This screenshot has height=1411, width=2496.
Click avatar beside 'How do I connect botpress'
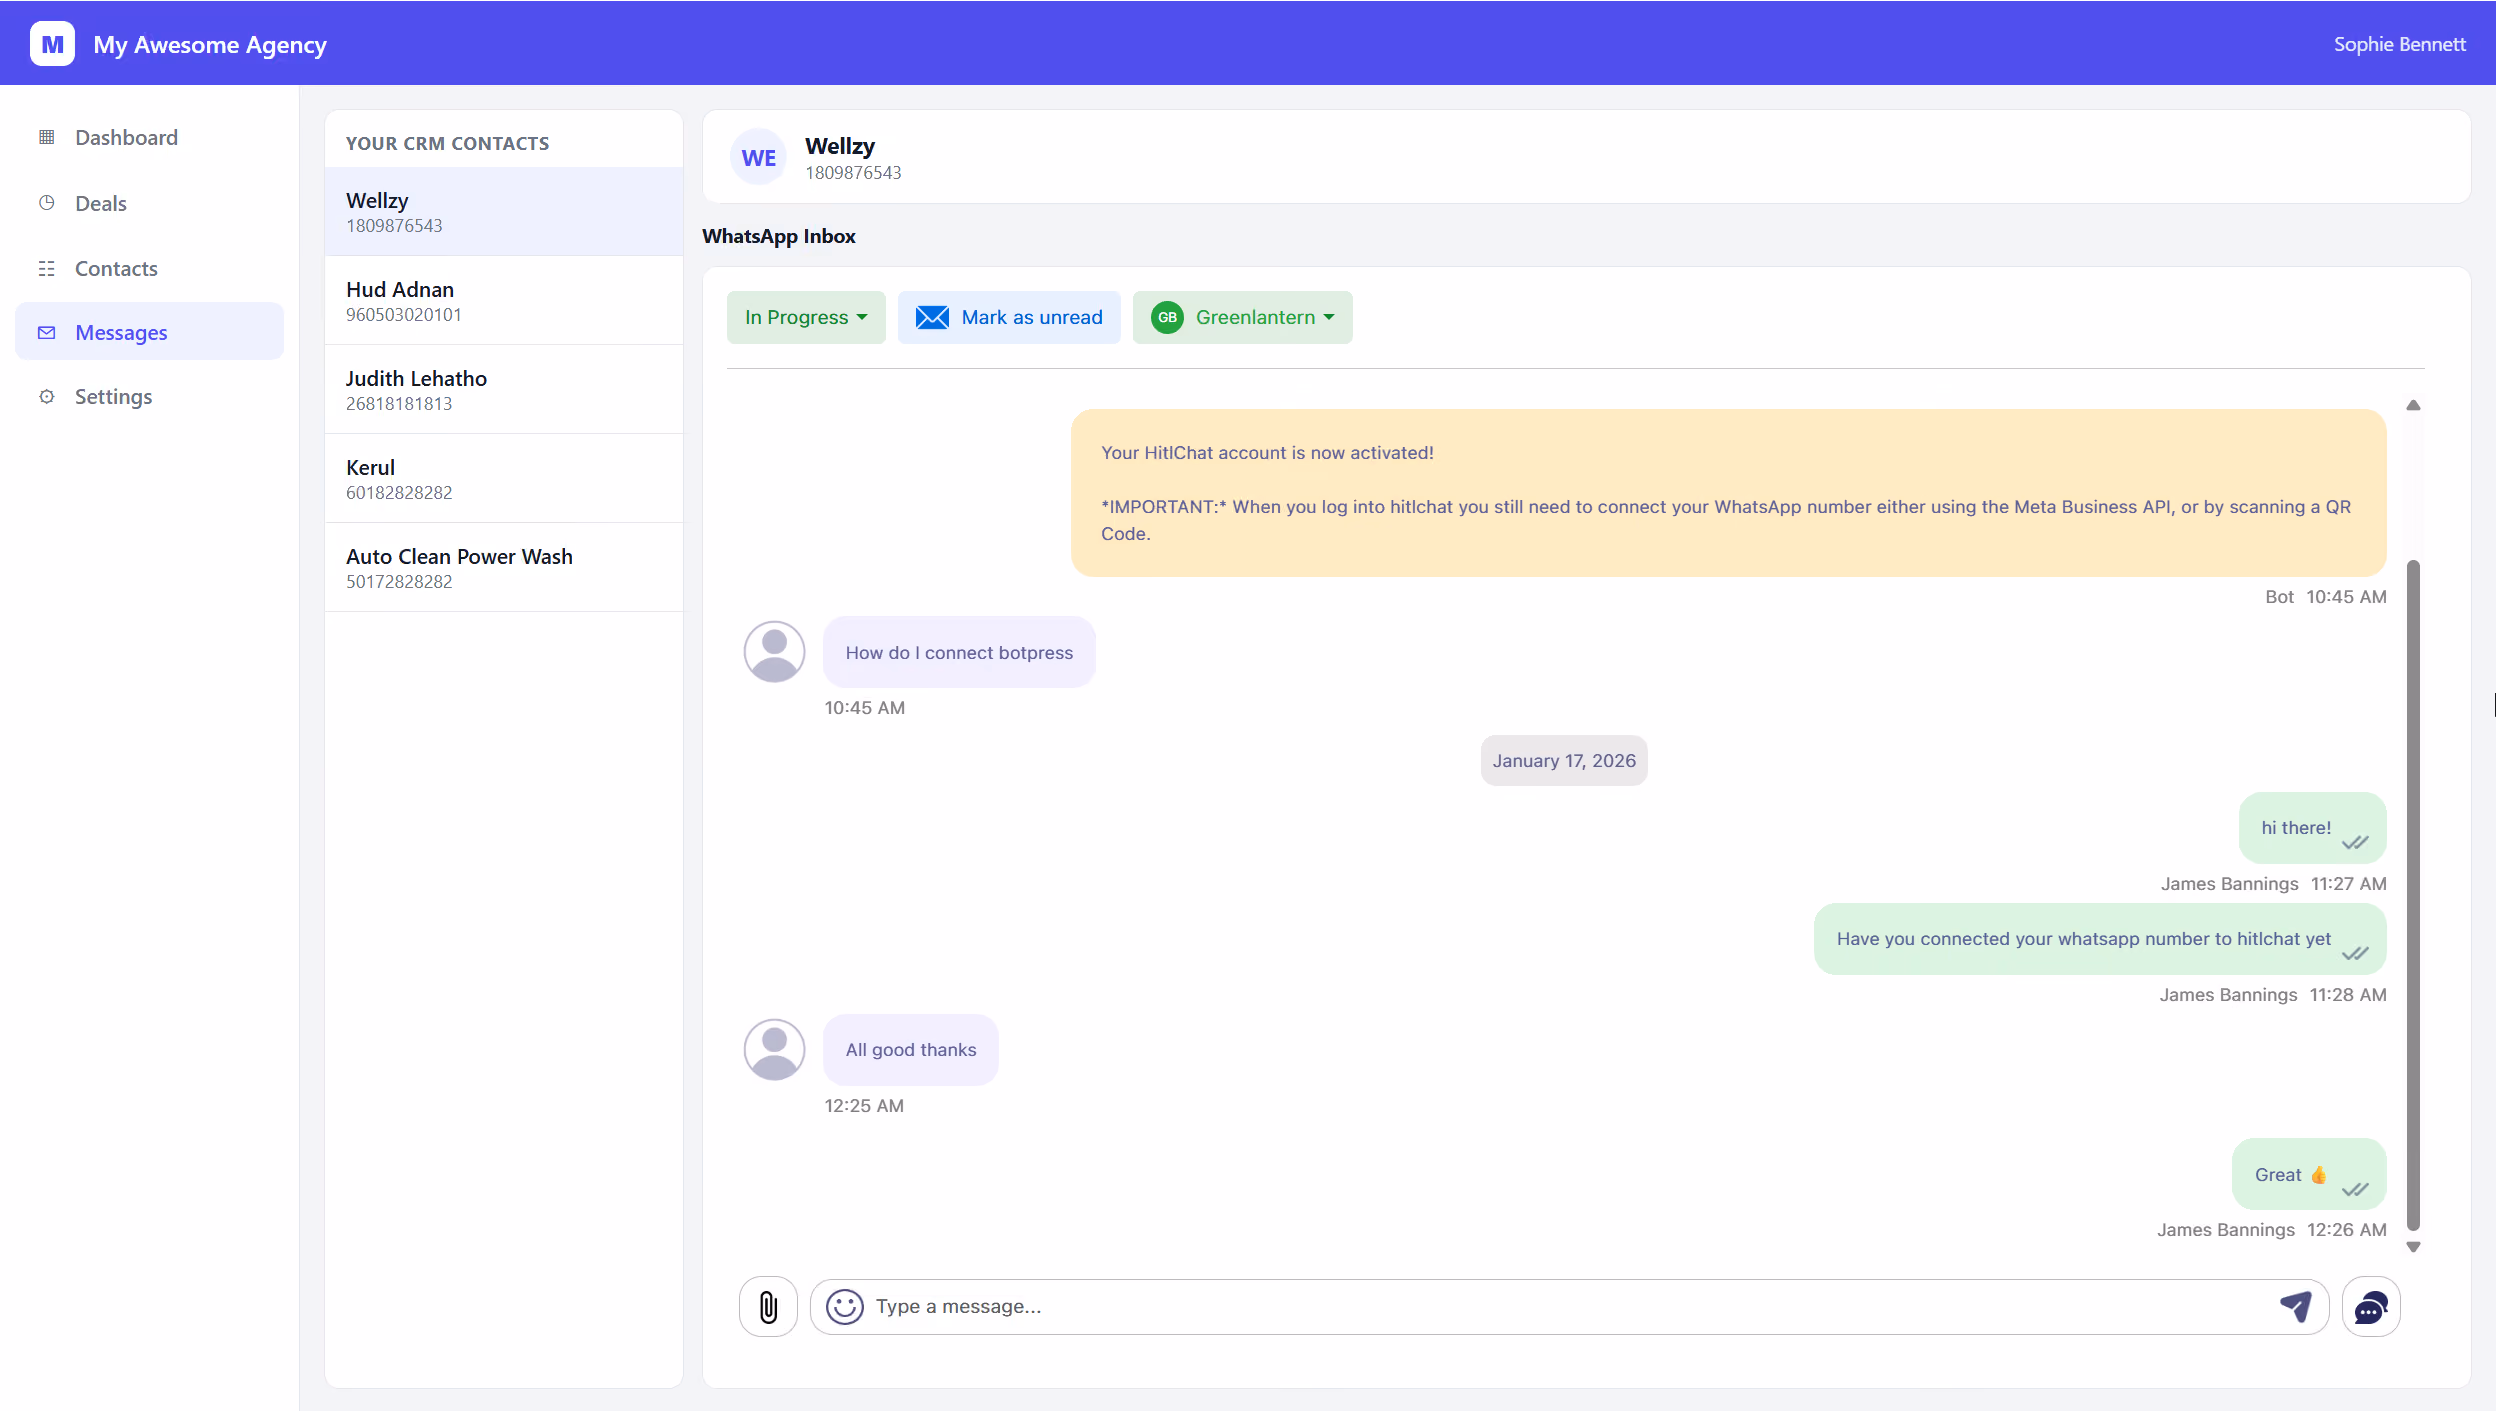click(774, 652)
